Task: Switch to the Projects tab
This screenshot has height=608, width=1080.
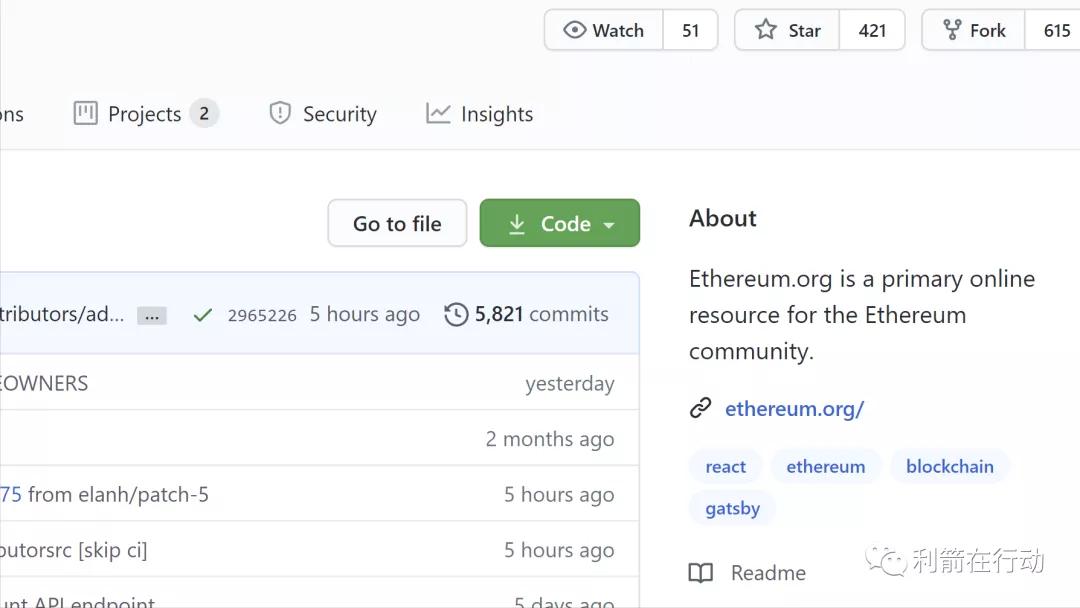Action: (146, 114)
